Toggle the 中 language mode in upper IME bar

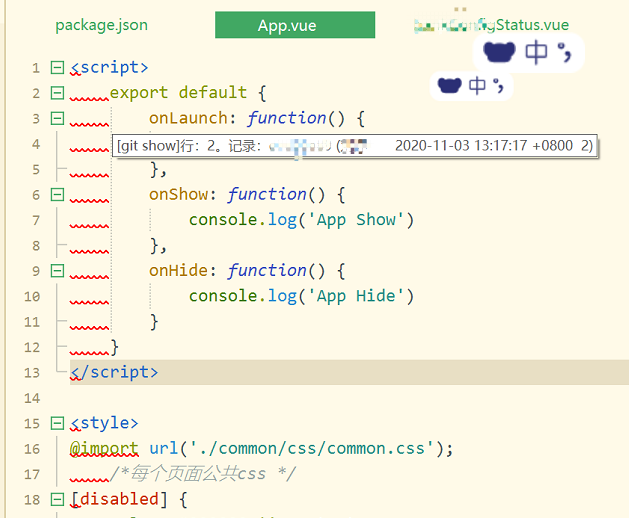[x=536, y=52]
